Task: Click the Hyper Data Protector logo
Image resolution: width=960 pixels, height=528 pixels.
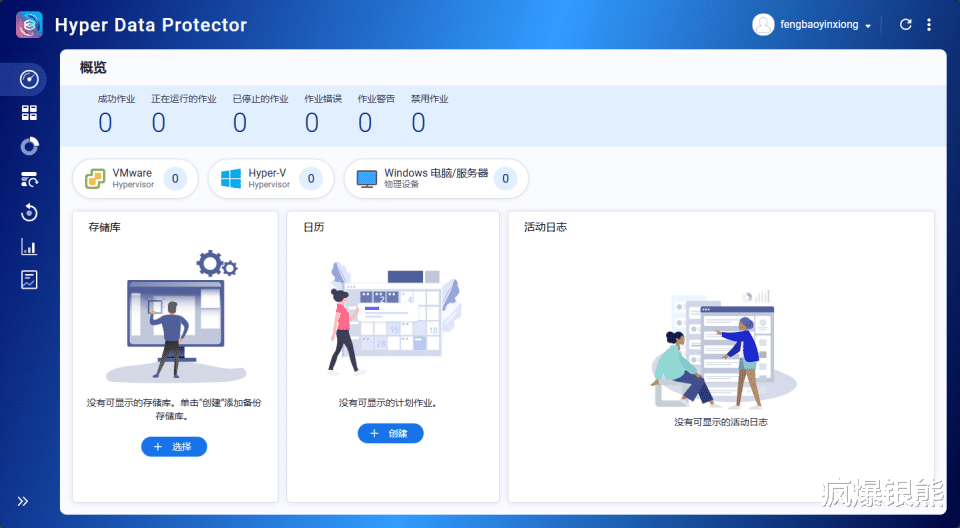Action: point(29,25)
